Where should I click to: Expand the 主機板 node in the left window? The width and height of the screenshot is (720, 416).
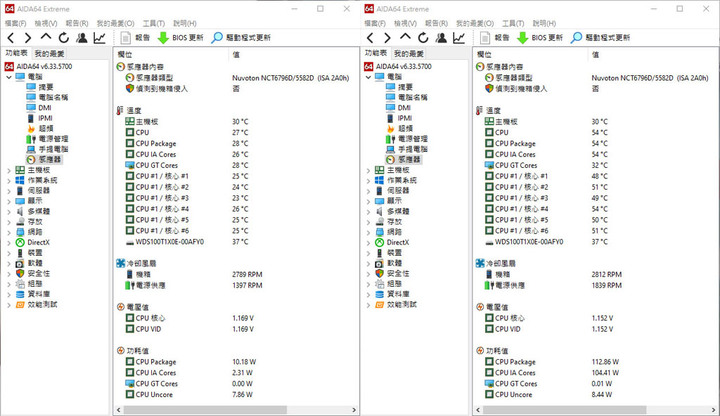(9, 170)
